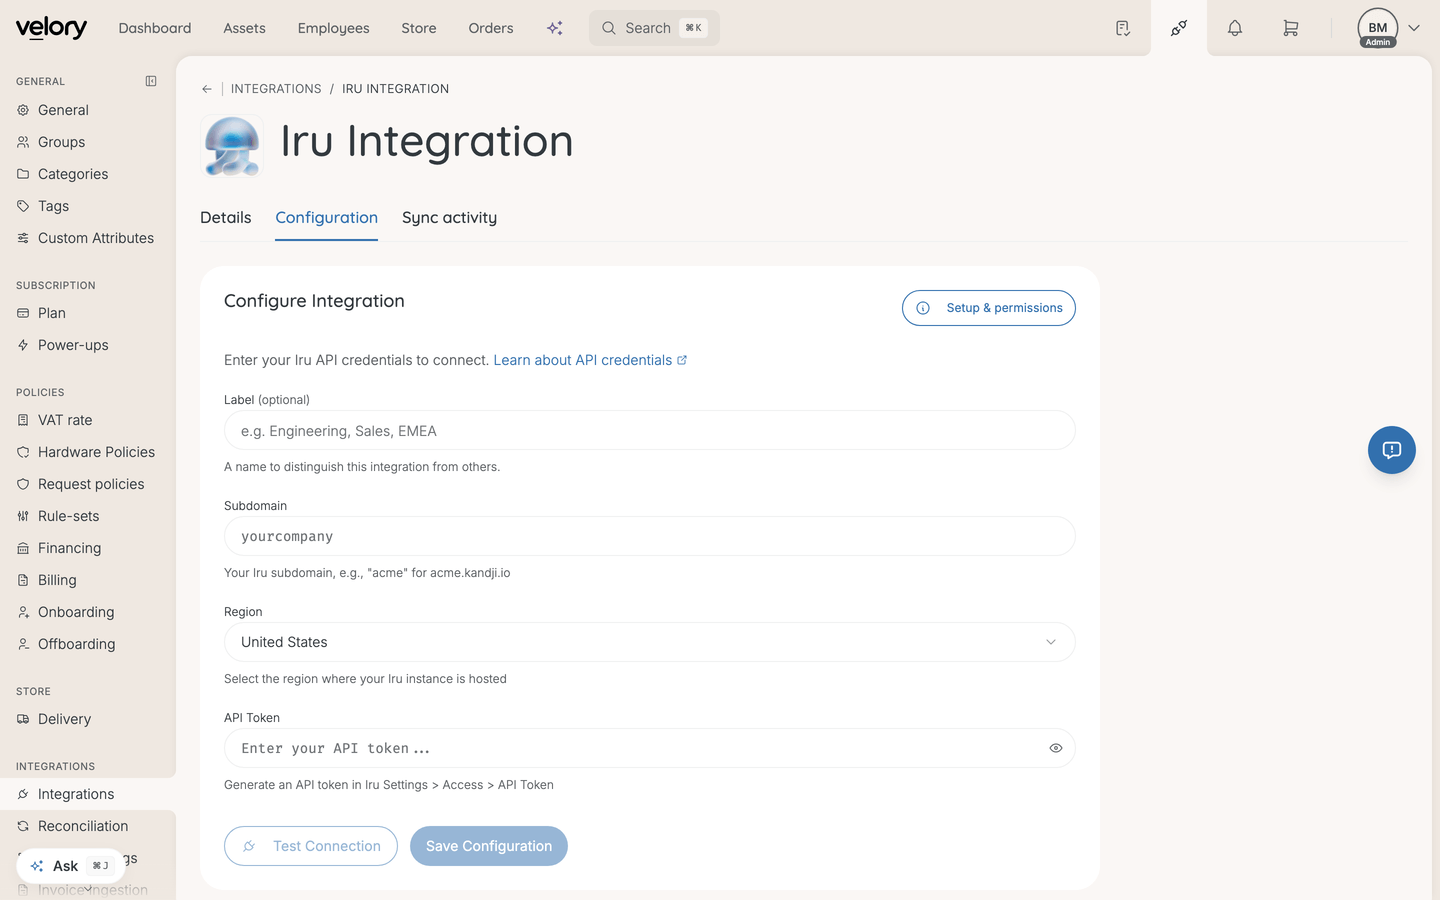
Task: Click the Setup & permissions button
Action: tap(989, 308)
